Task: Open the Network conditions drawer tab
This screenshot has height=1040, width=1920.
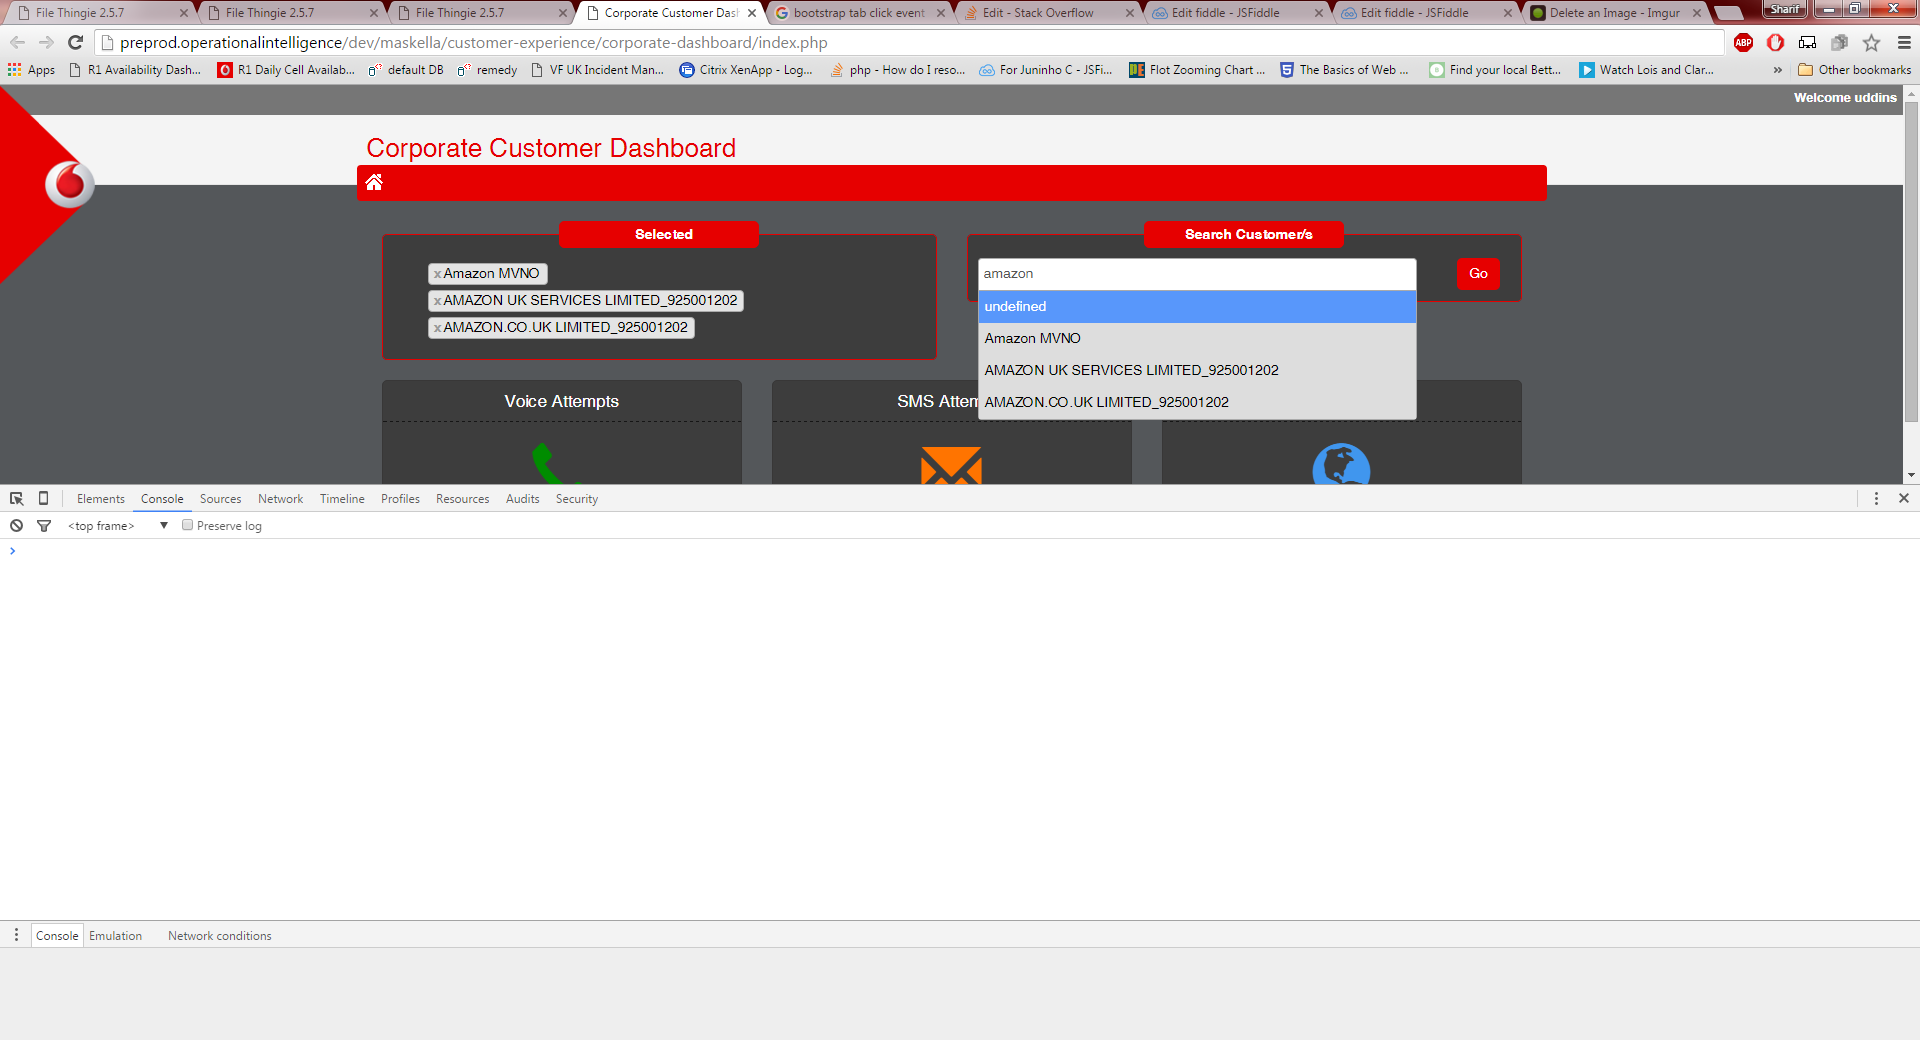Action: (x=219, y=936)
